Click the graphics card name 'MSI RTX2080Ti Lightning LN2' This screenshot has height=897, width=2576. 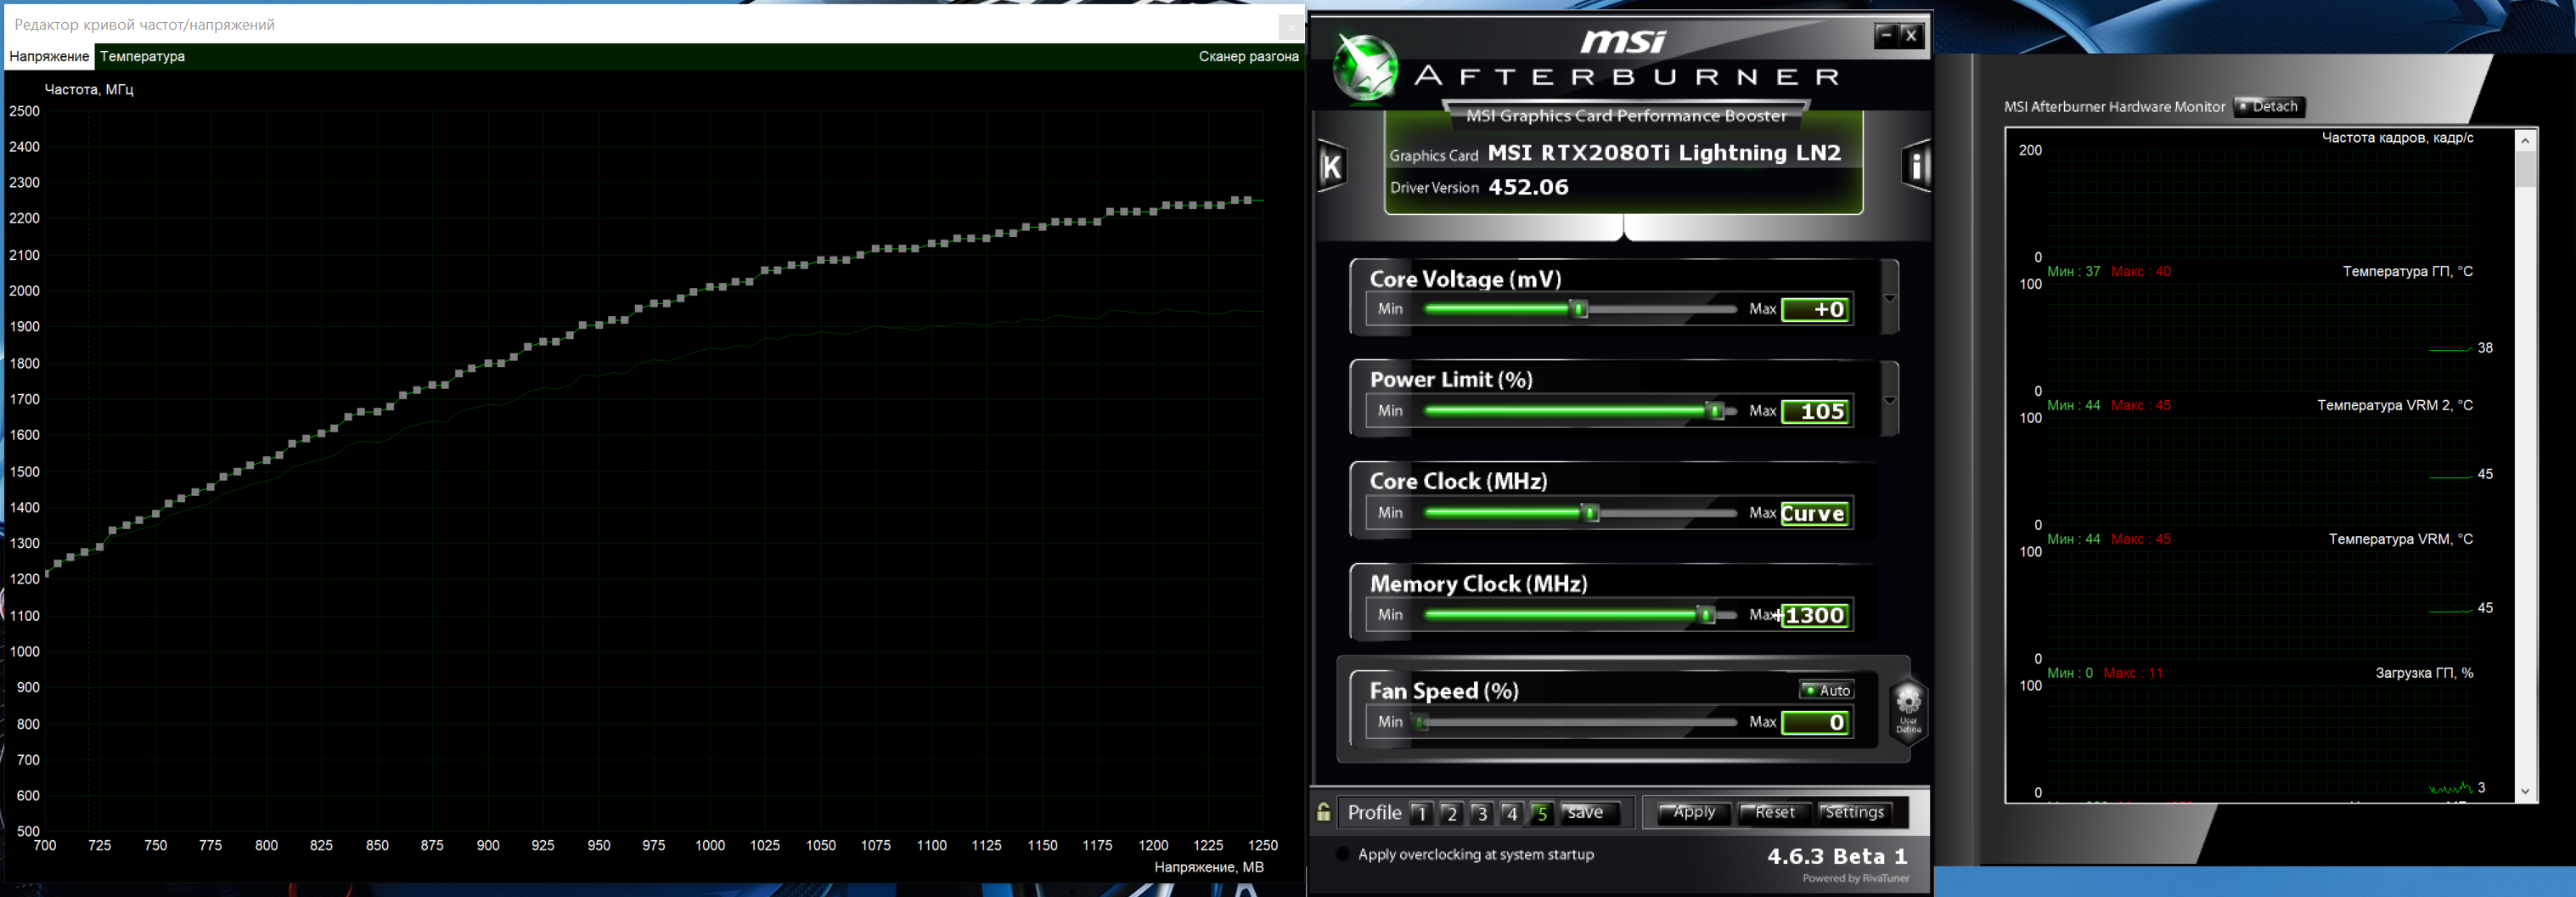[1664, 153]
